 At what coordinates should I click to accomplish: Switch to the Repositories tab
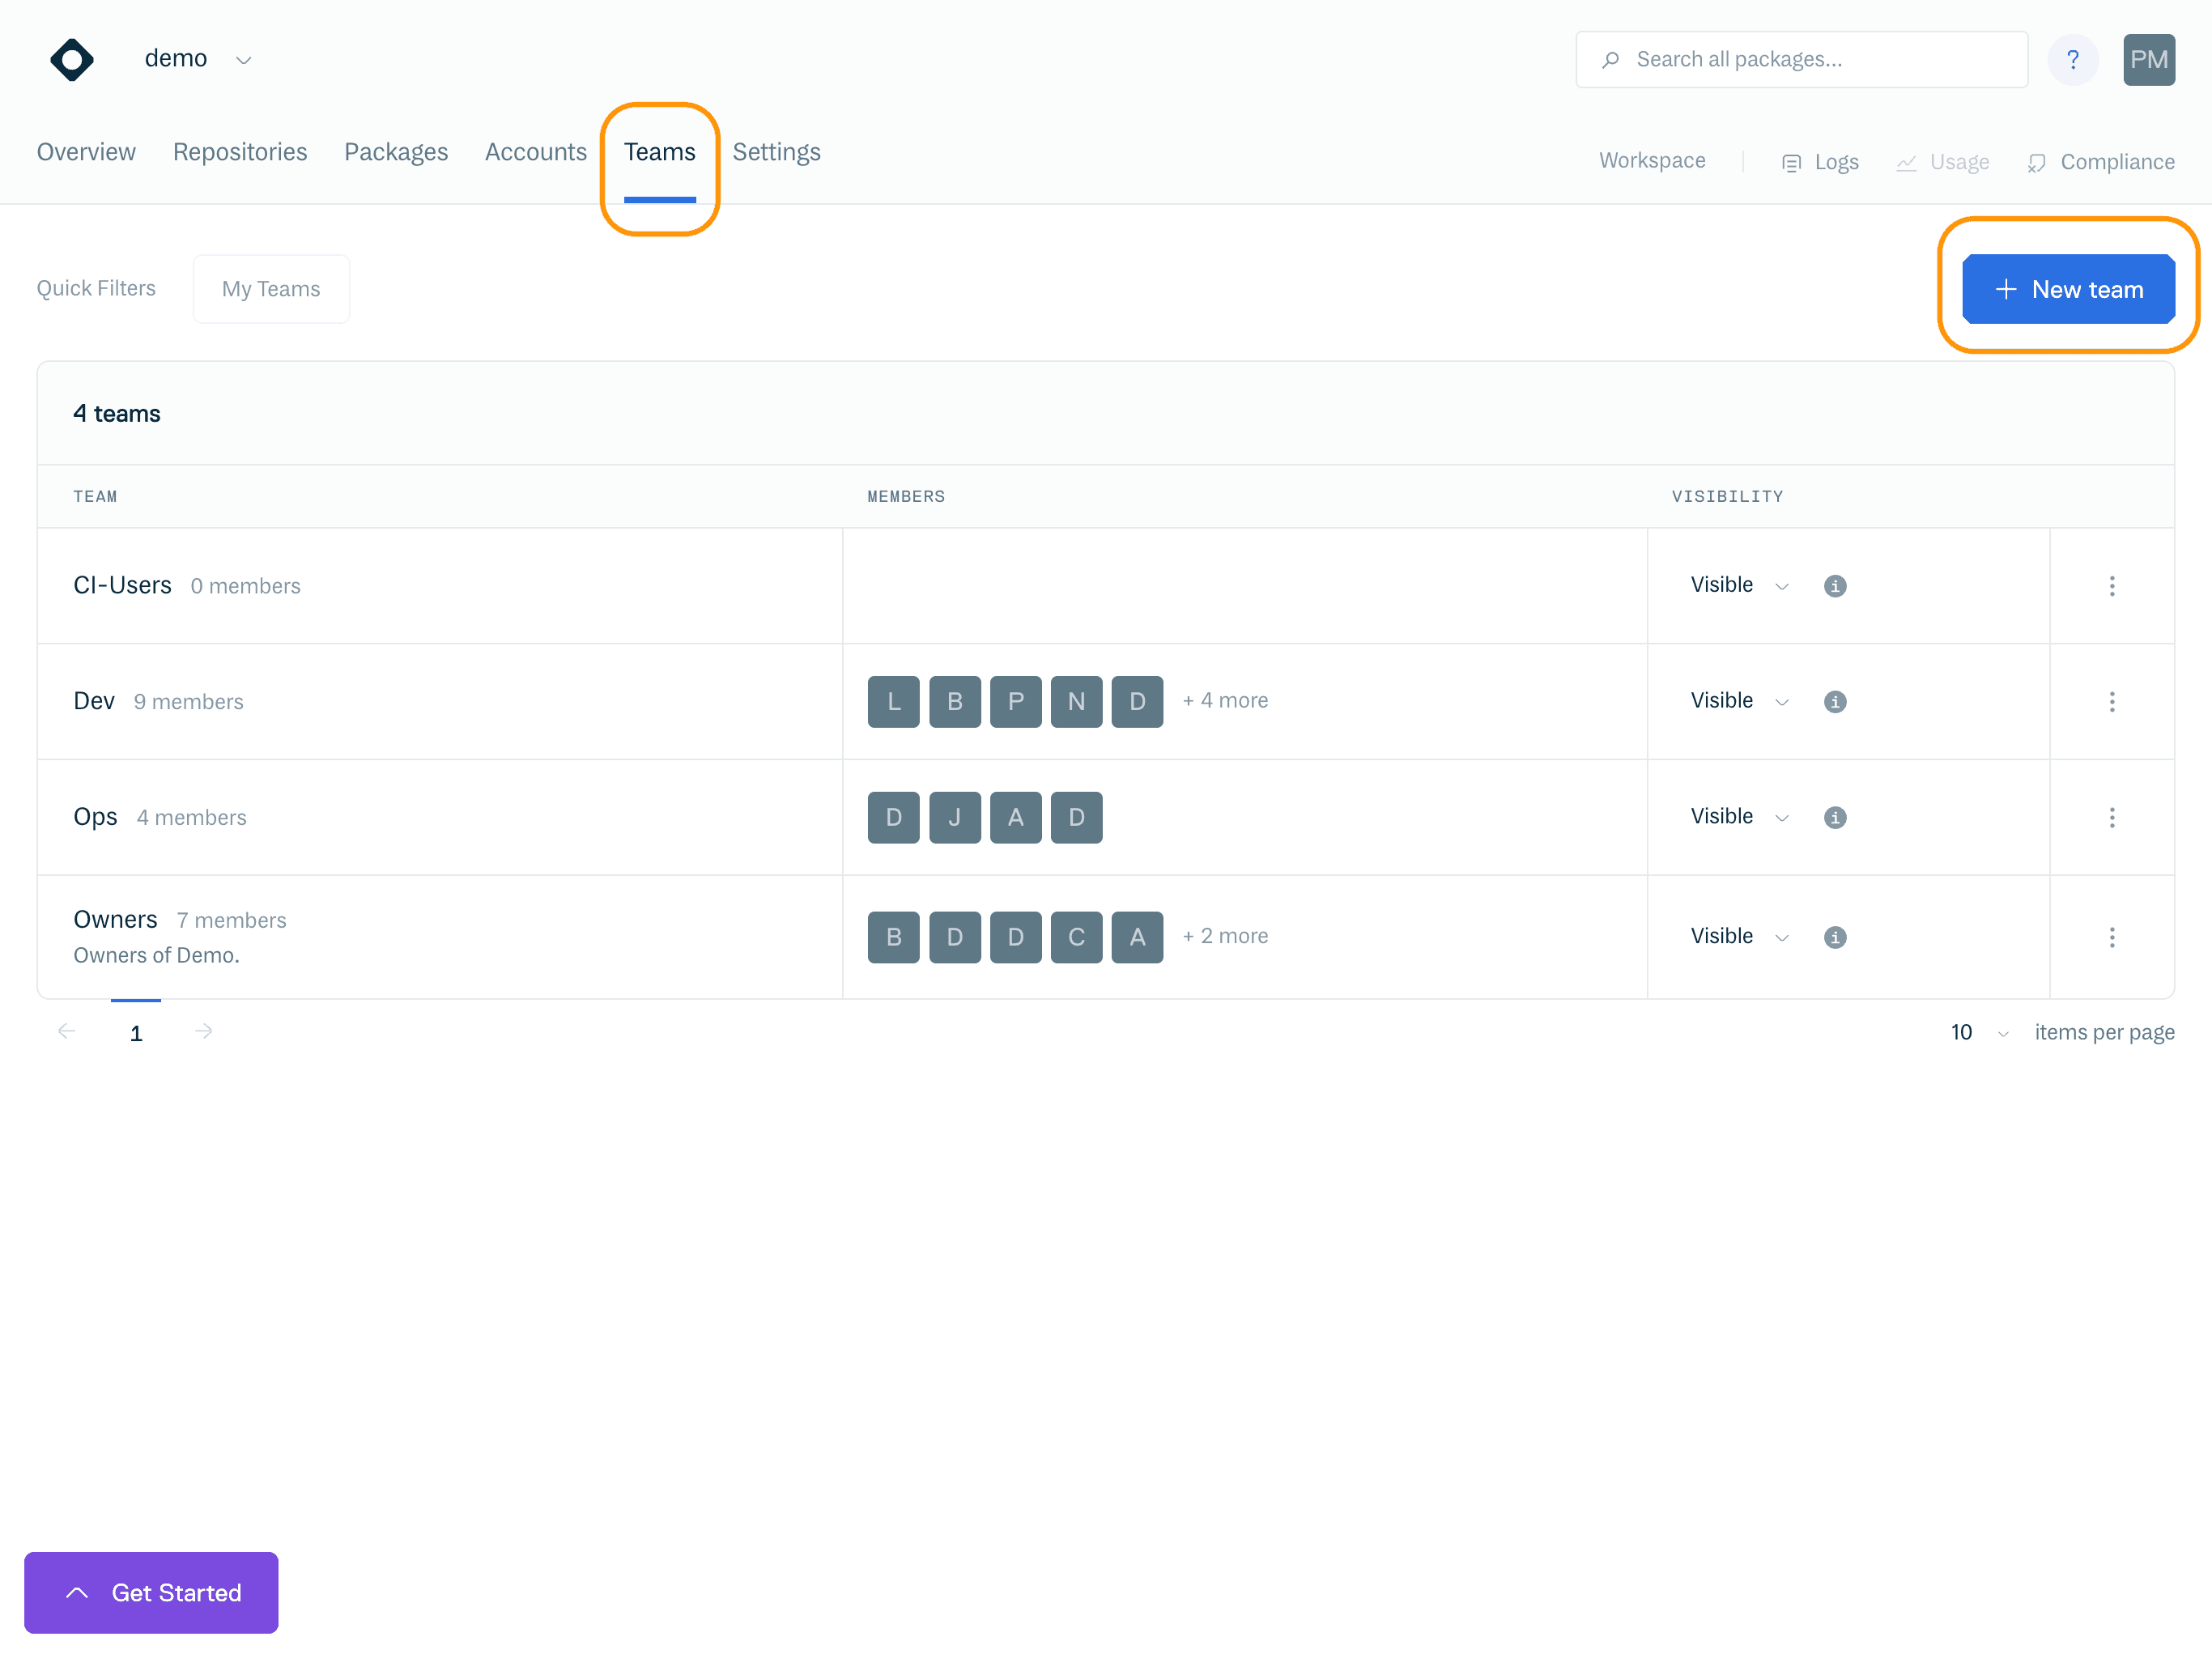[240, 152]
